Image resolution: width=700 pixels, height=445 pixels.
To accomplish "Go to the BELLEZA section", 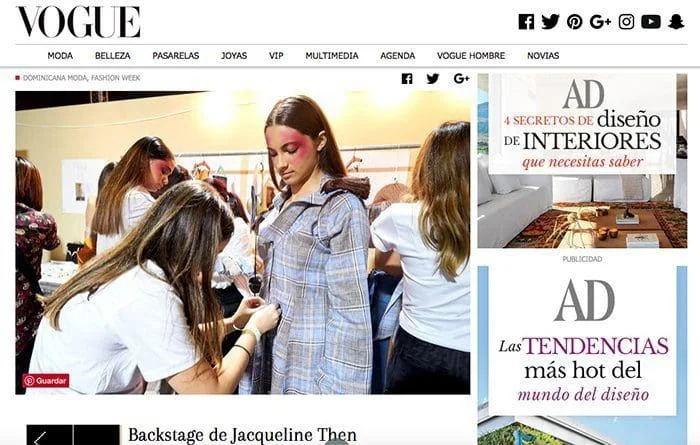I will pyautogui.click(x=112, y=56).
